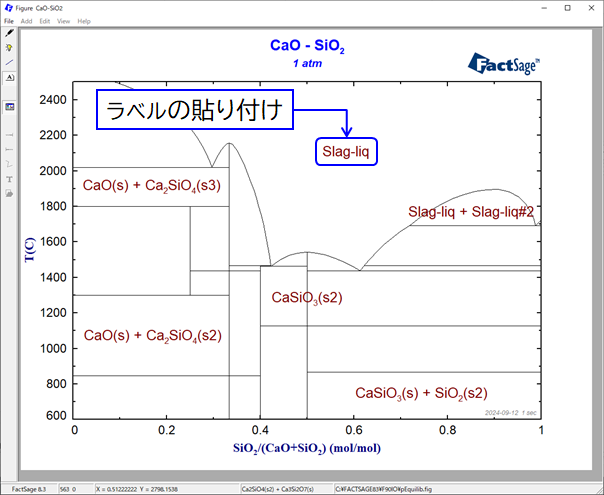Image resolution: width=604 pixels, height=495 pixels.
Task: Click the 1000 tick label on T axis
Action: coord(53,348)
